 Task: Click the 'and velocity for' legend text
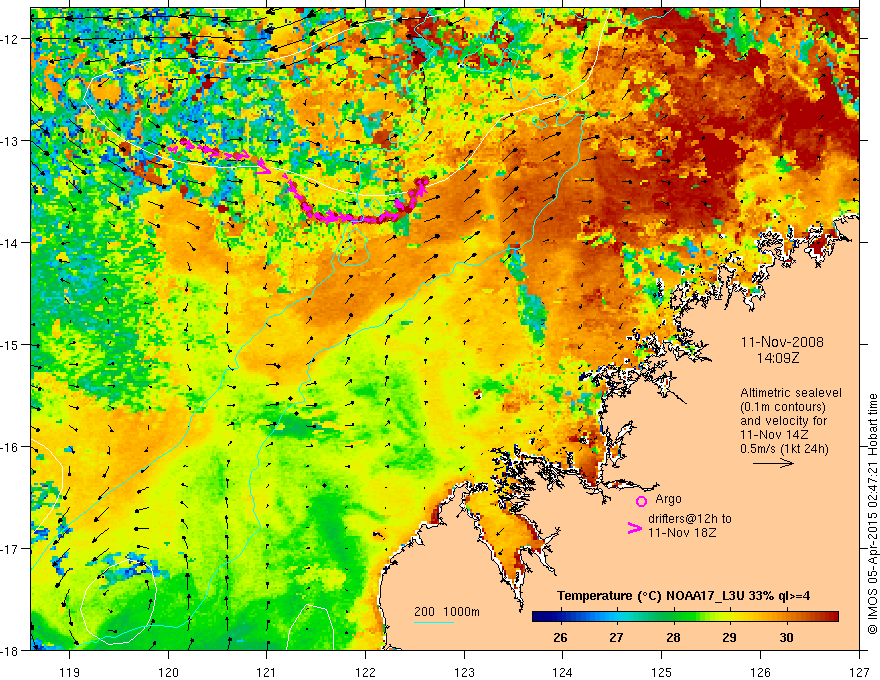click(x=783, y=421)
